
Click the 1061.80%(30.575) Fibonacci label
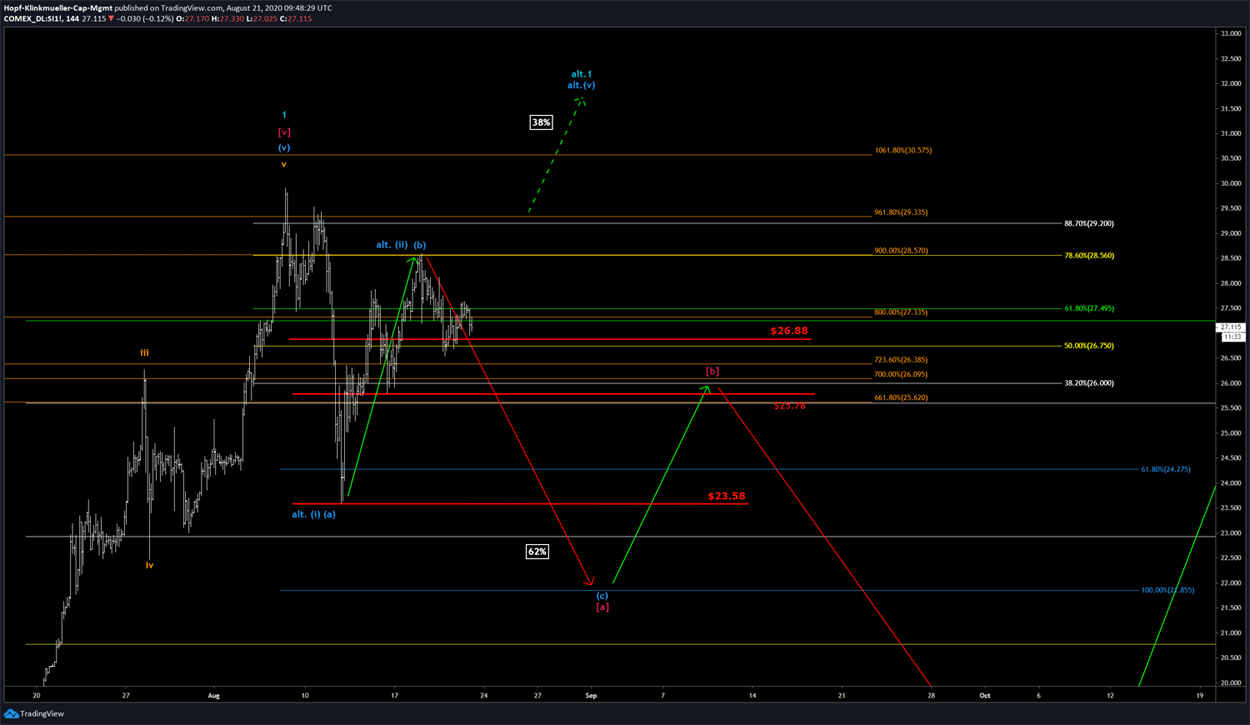[903, 150]
